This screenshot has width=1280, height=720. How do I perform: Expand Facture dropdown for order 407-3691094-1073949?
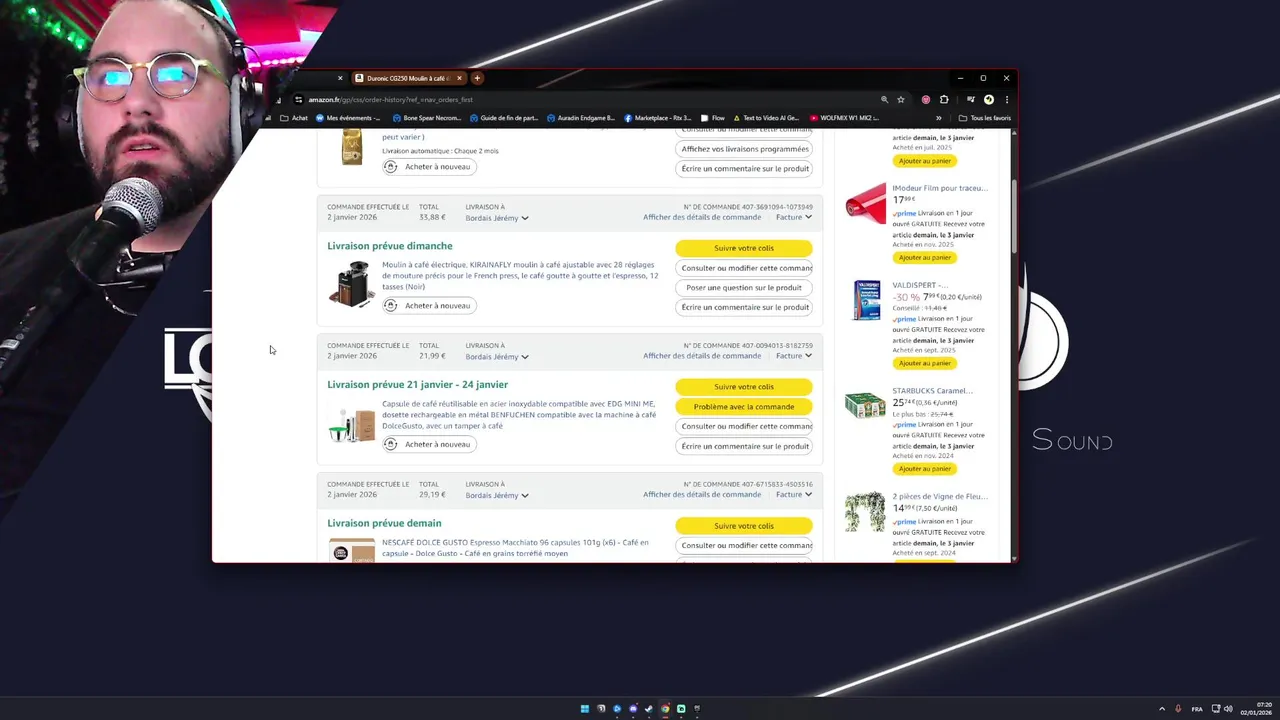[794, 217]
